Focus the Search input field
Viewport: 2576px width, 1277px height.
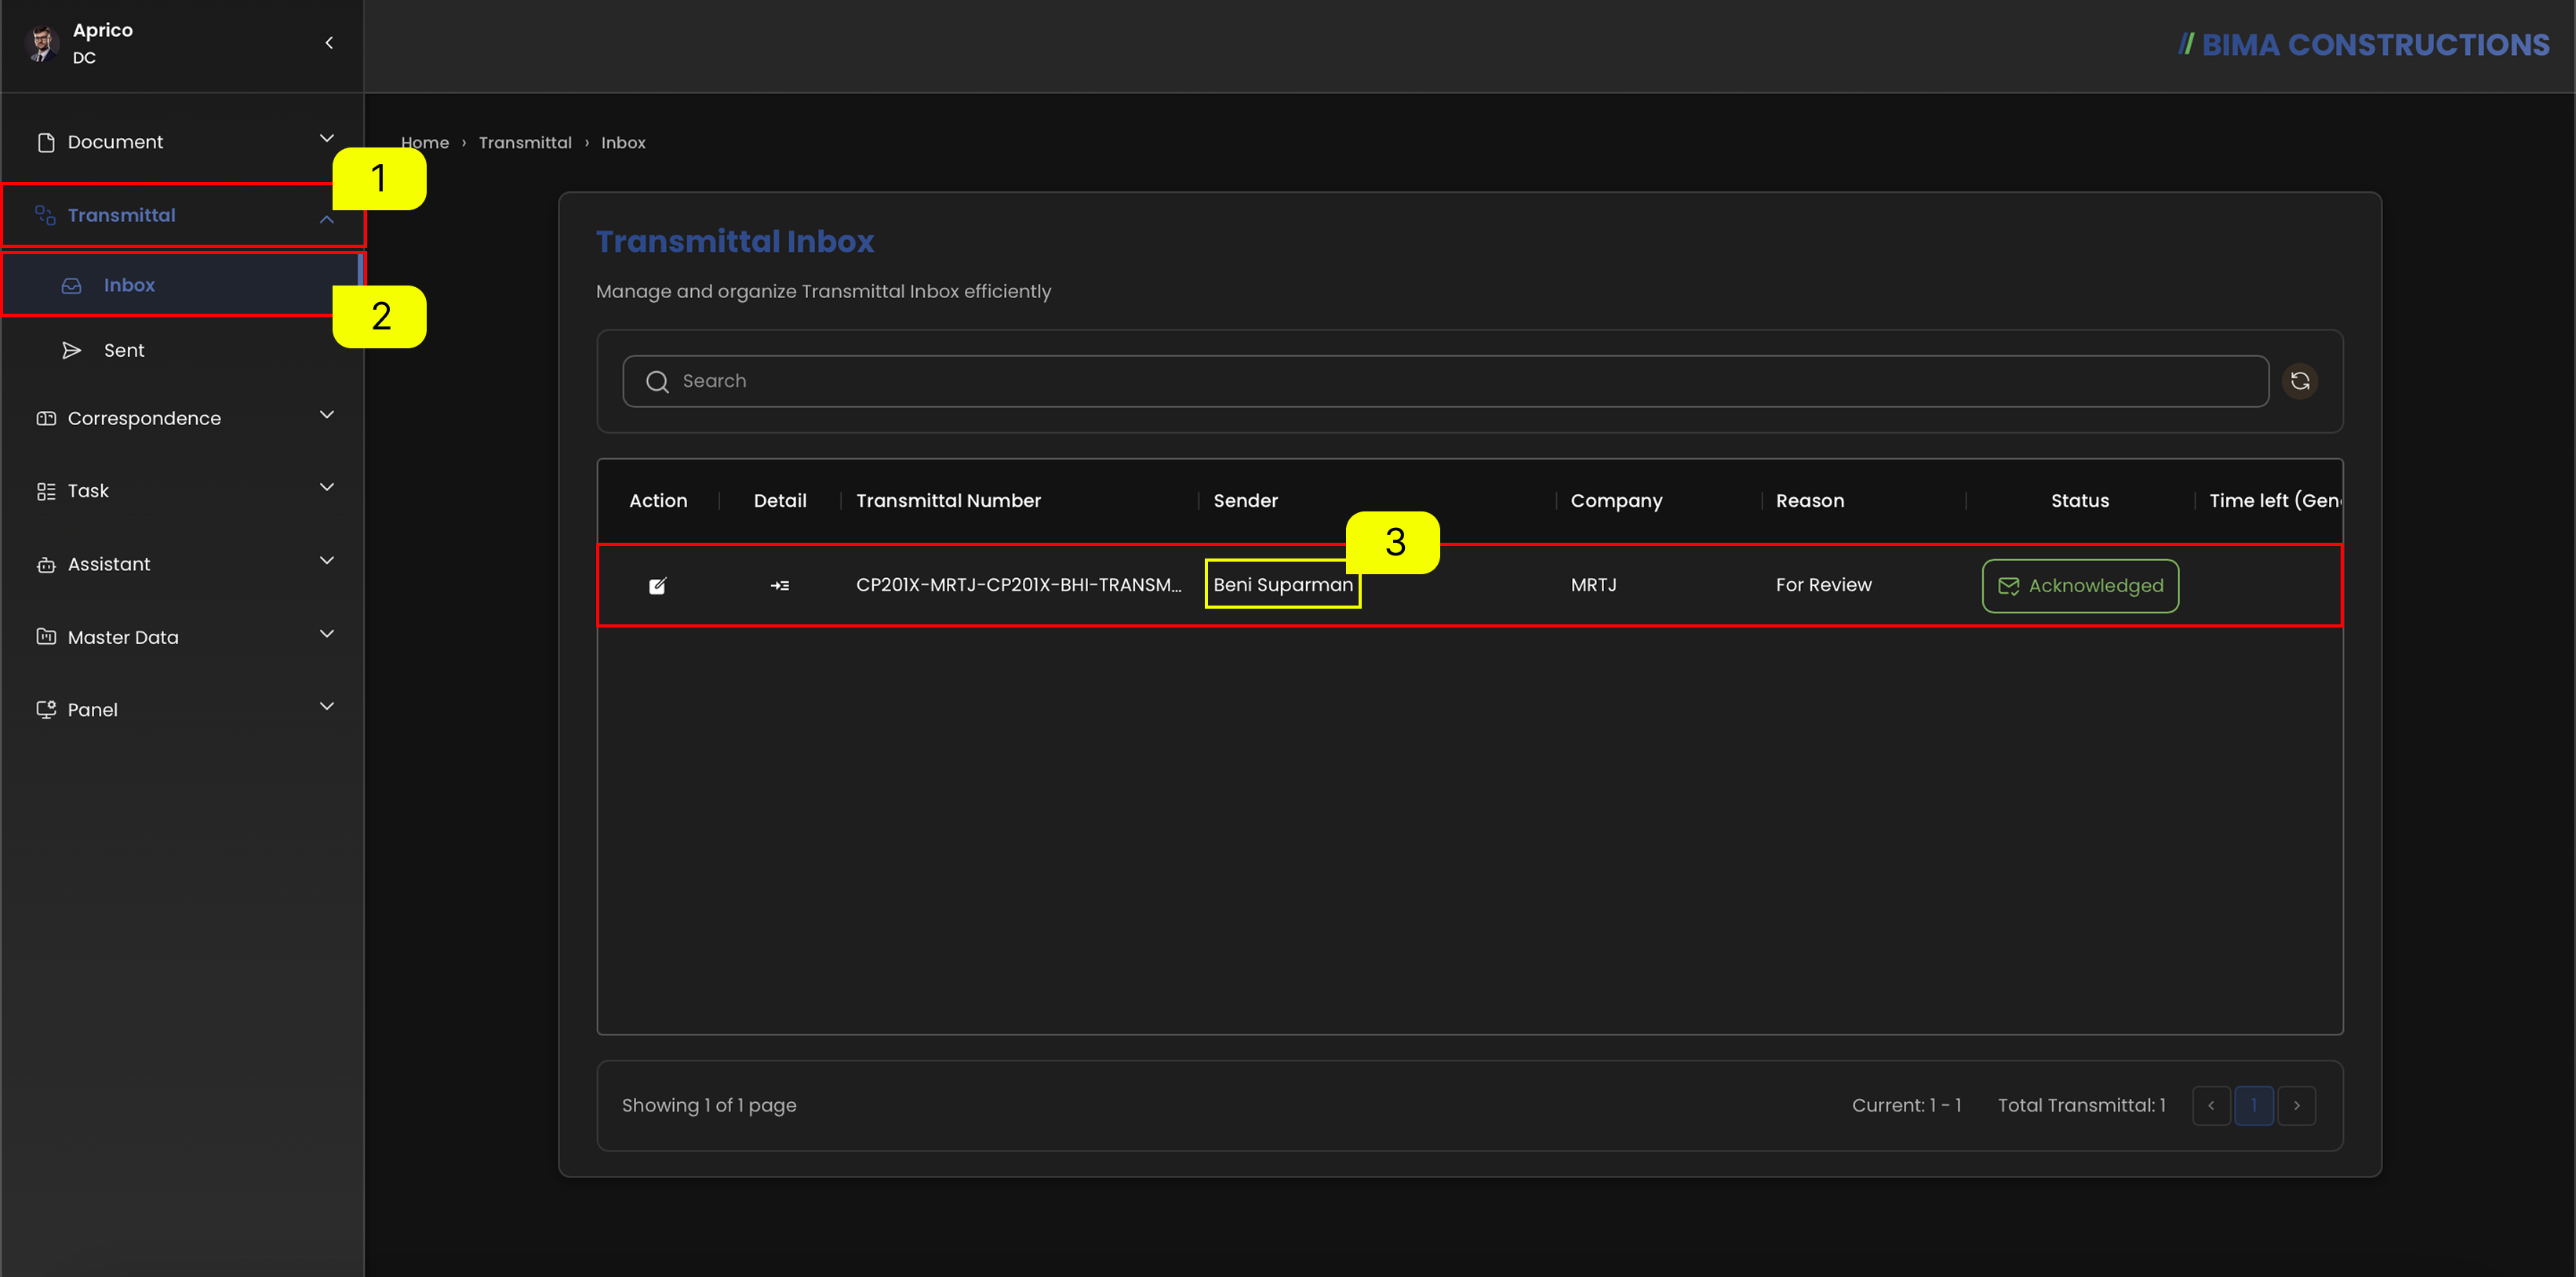[1445, 381]
